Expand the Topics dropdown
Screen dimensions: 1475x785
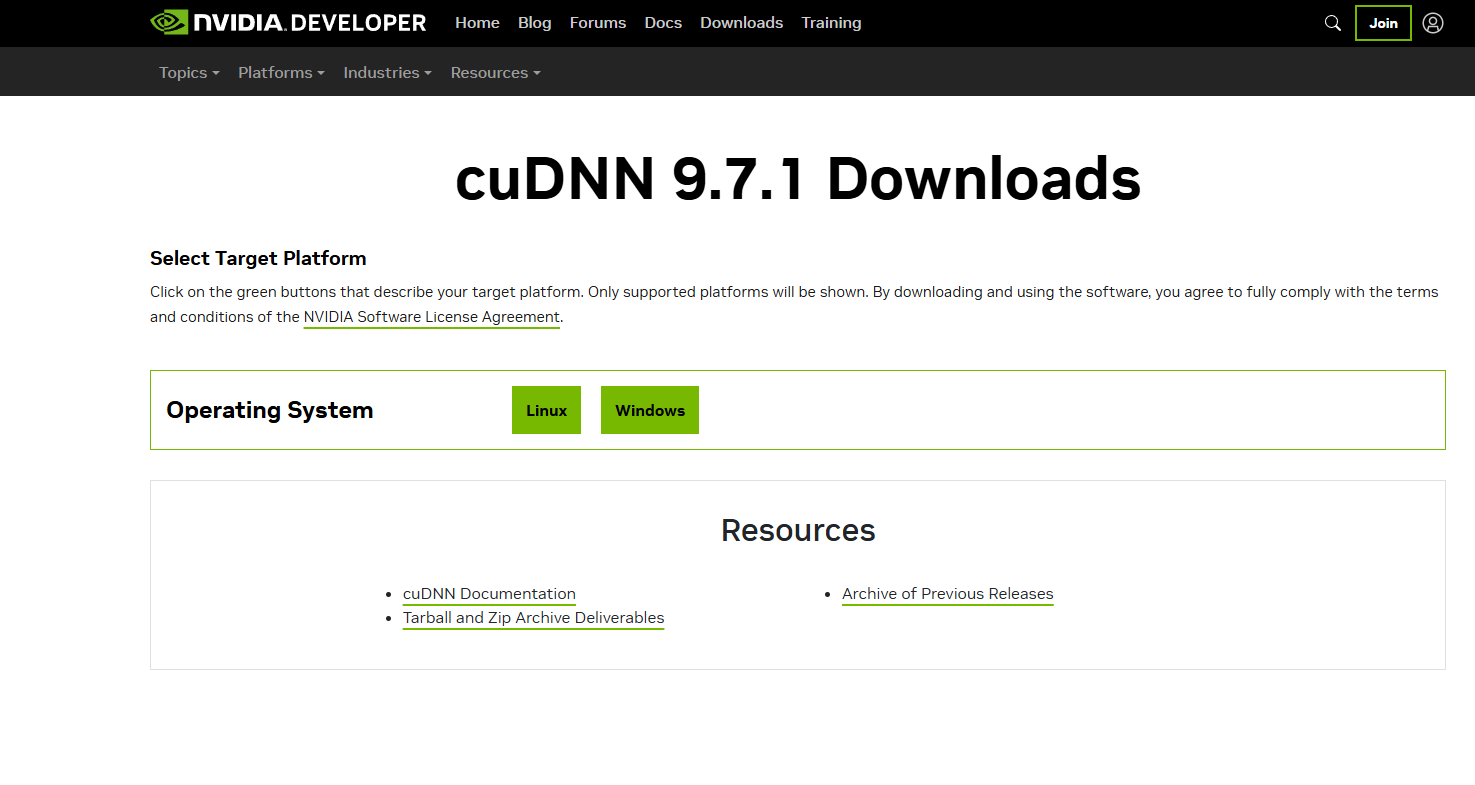[x=188, y=73]
